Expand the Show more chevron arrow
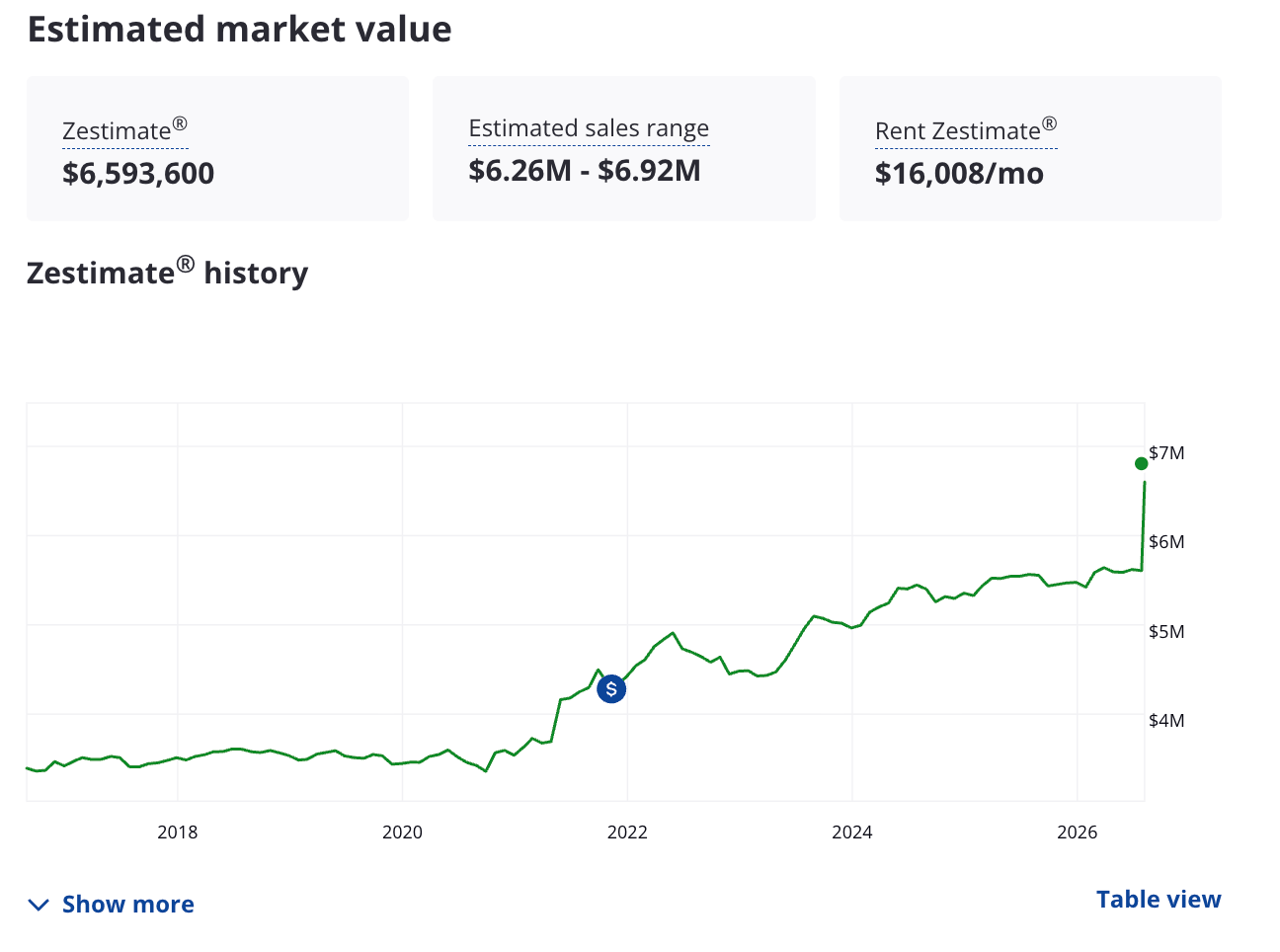Screen dimensions: 1280x952 pos(38,905)
